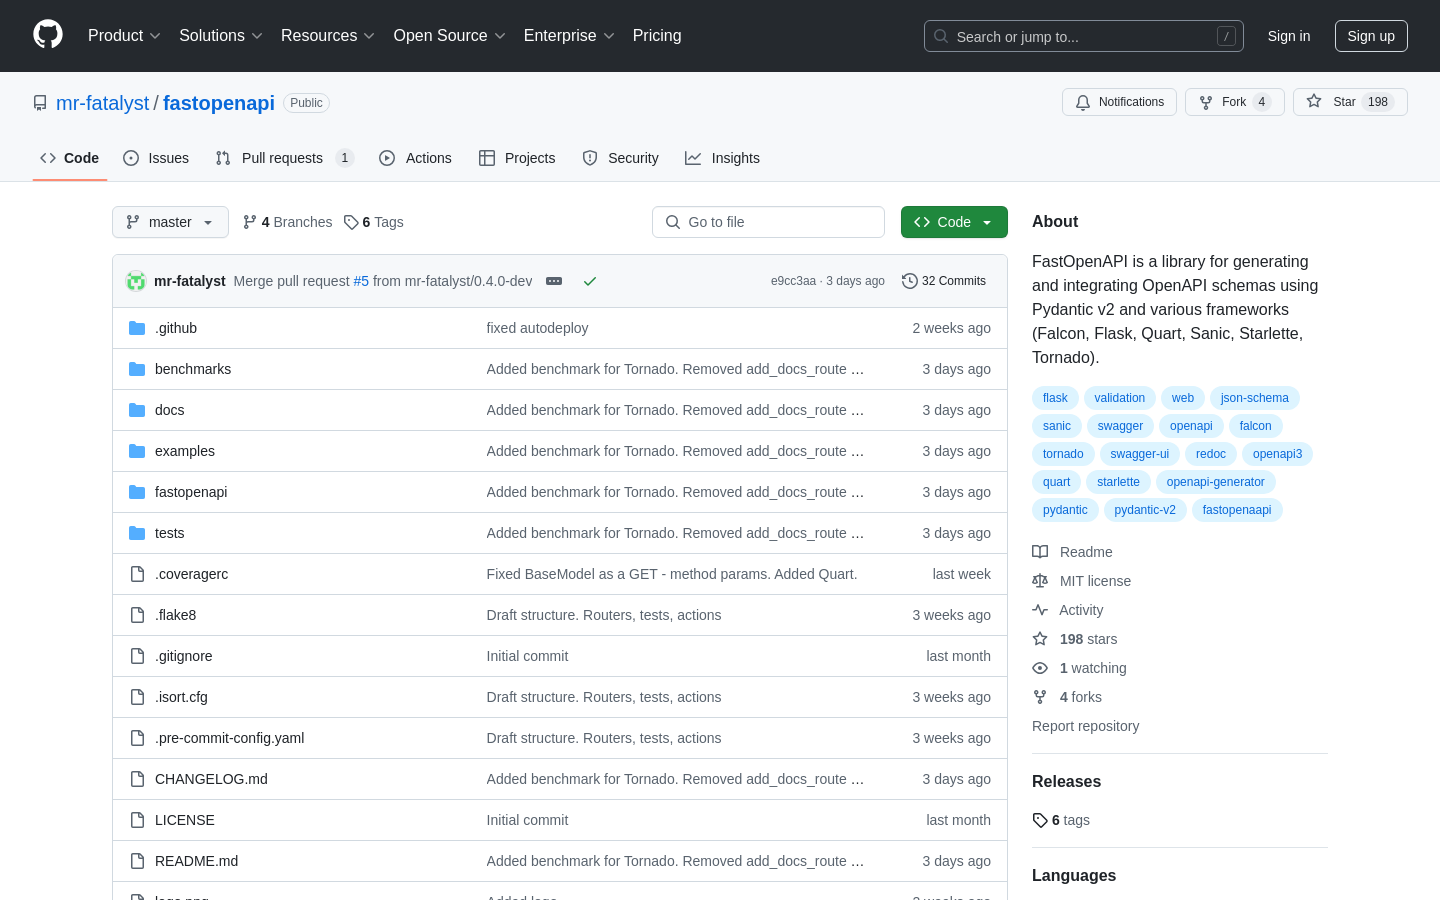
Task: Open the 'fixed autodeploy' commit message
Action: (x=537, y=328)
